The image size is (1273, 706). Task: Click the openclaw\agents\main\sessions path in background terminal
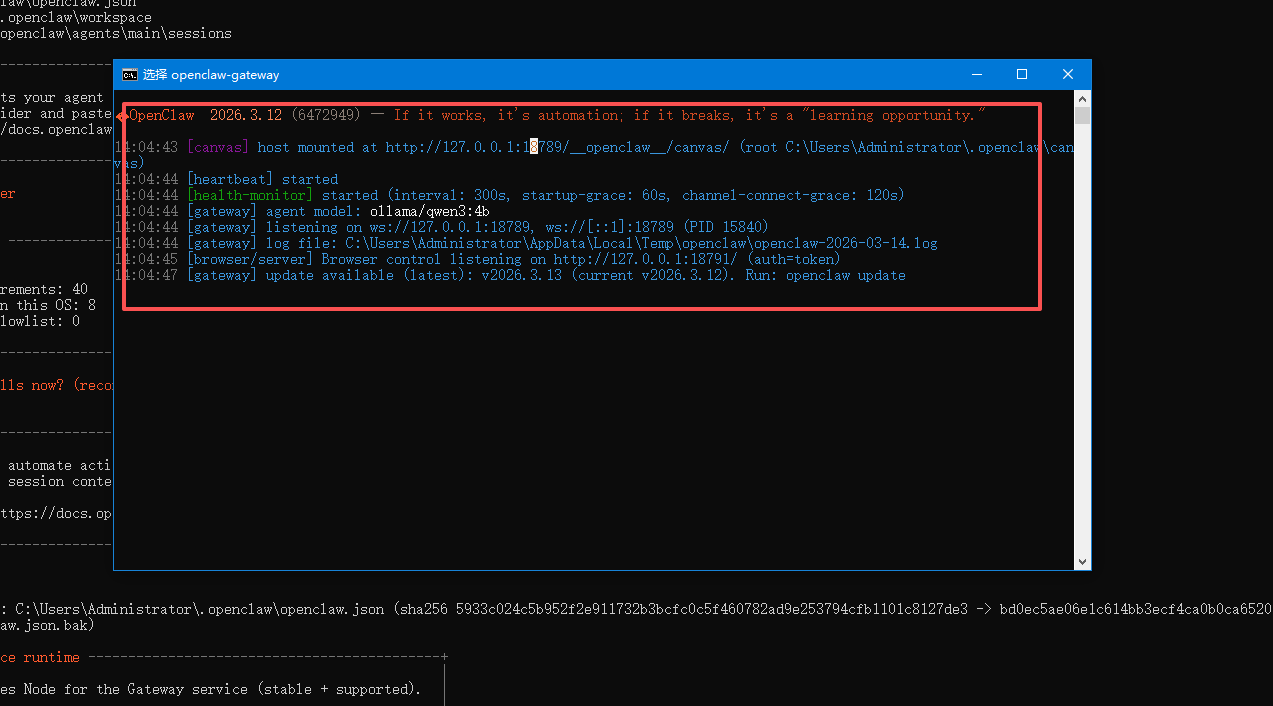pyautogui.click(x=116, y=33)
